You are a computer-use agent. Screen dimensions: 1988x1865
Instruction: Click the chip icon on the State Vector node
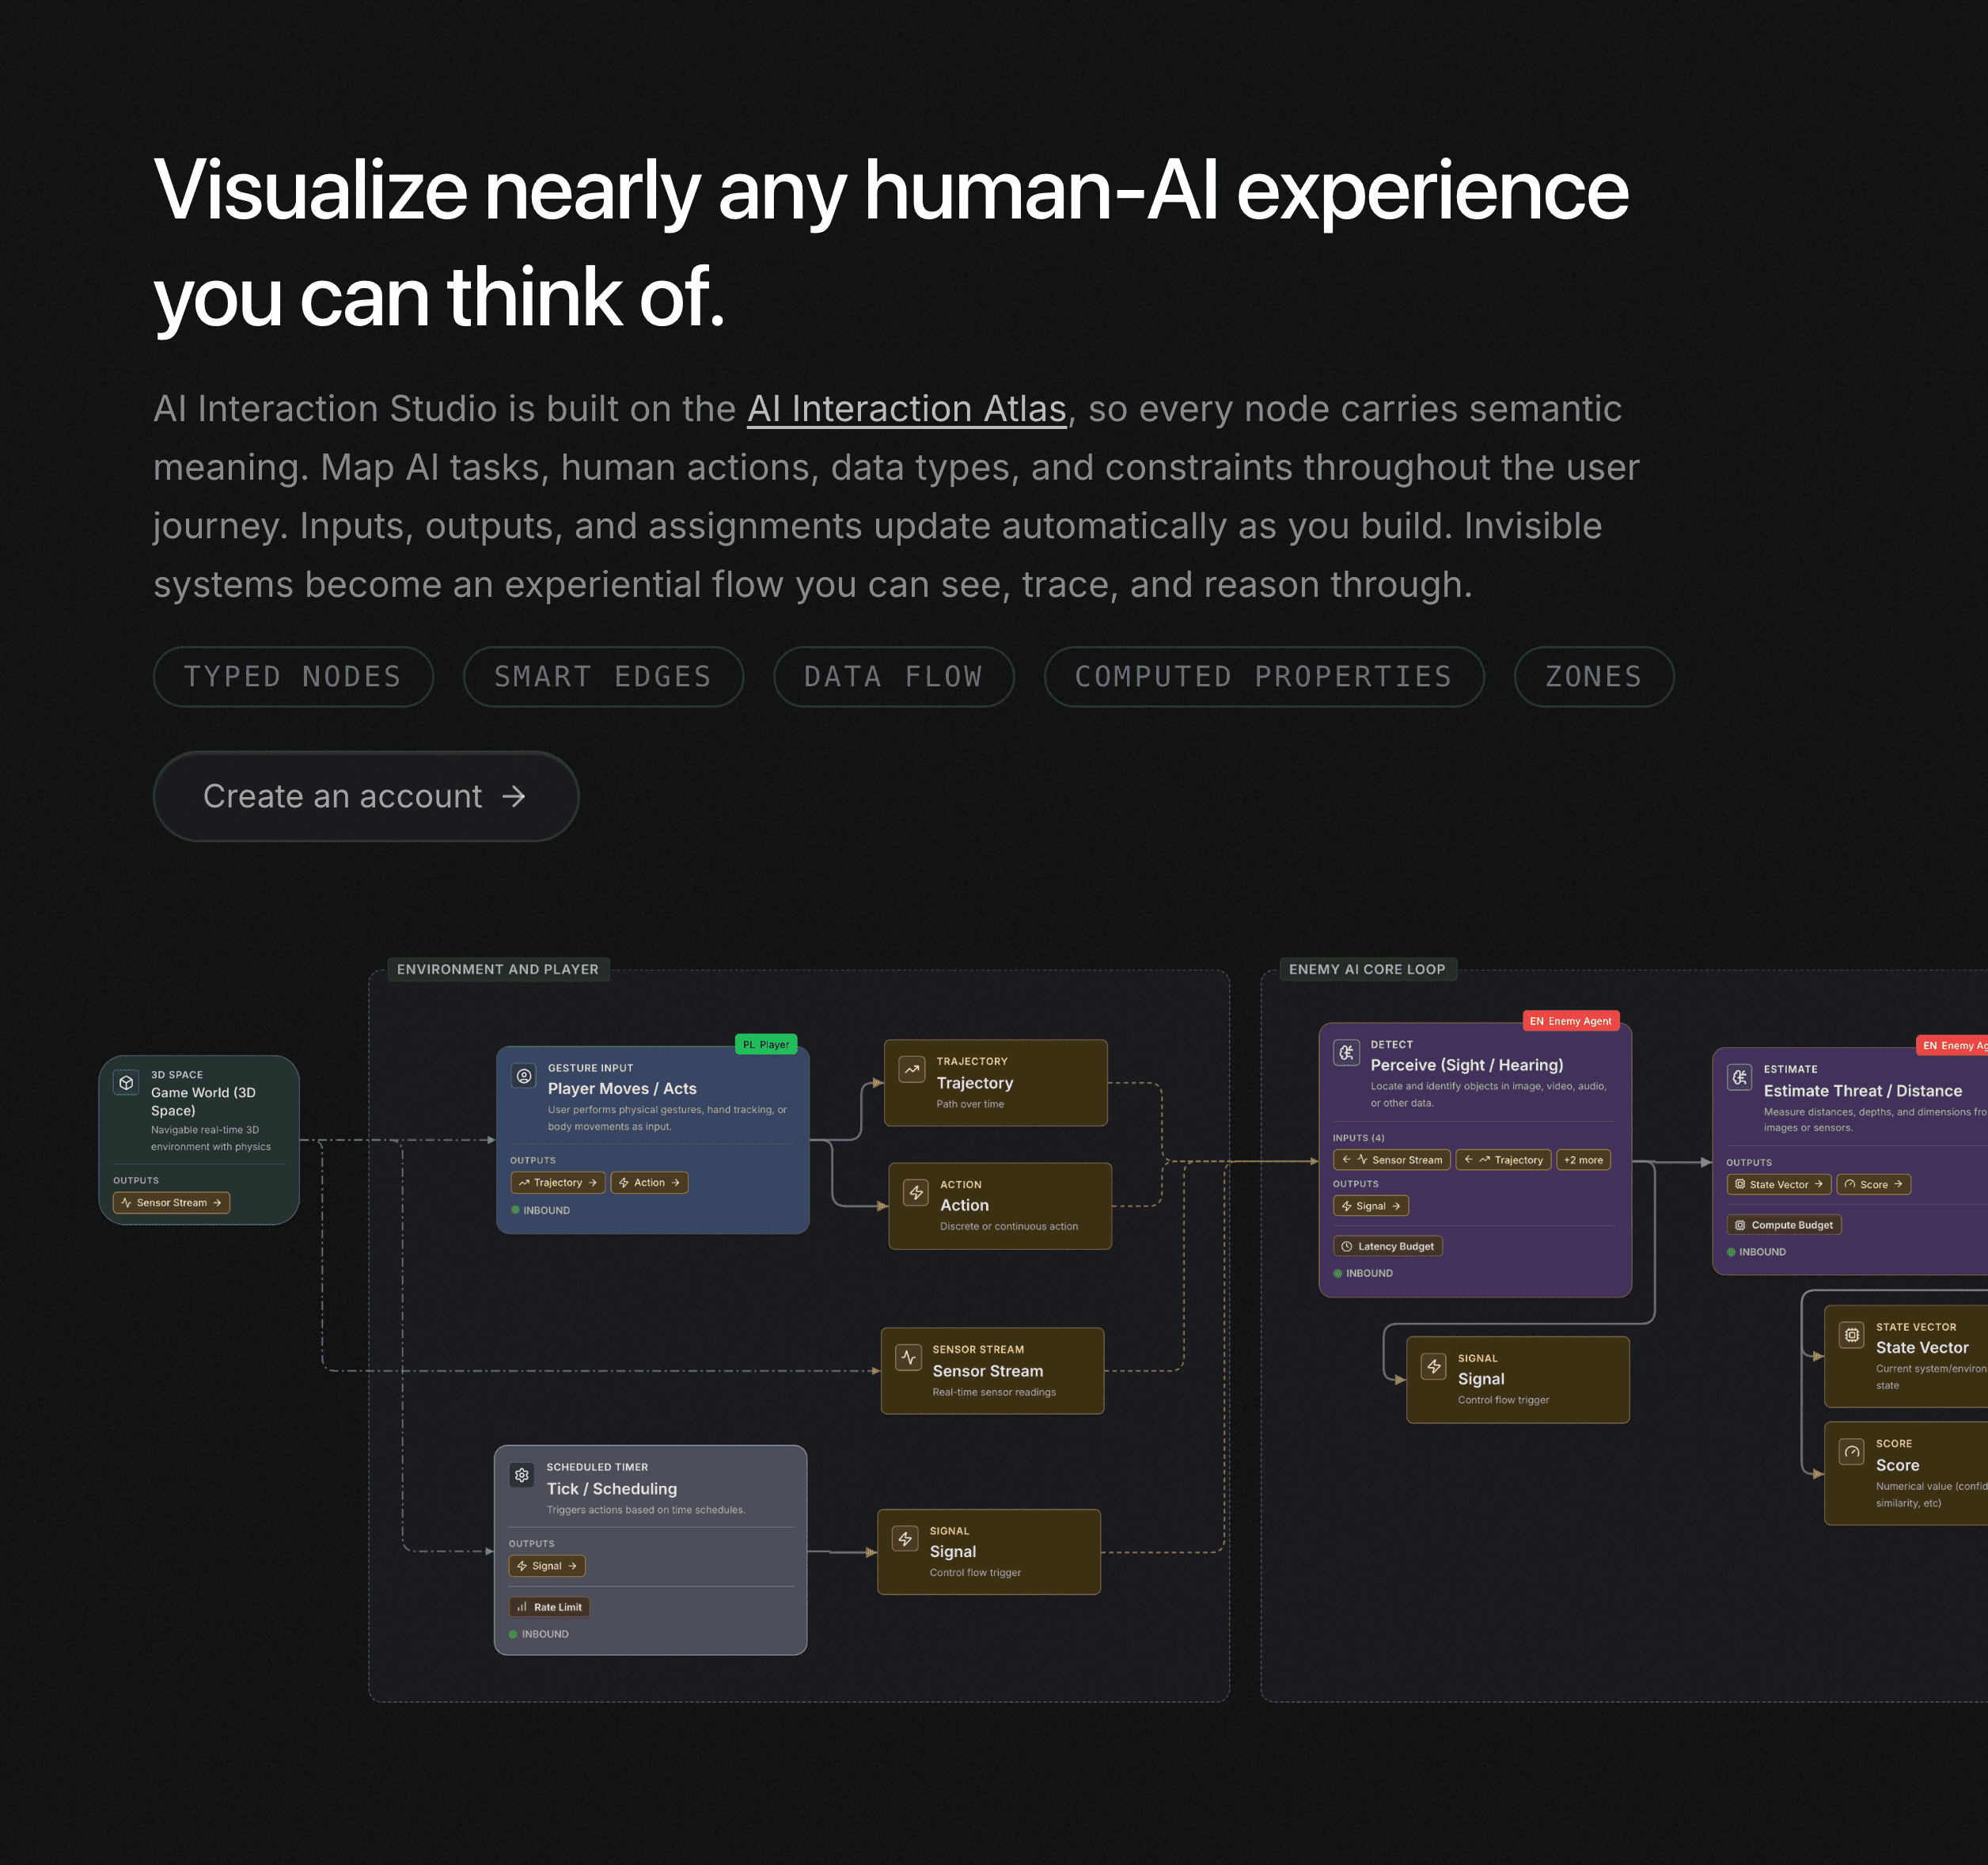[x=1853, y=1334]
